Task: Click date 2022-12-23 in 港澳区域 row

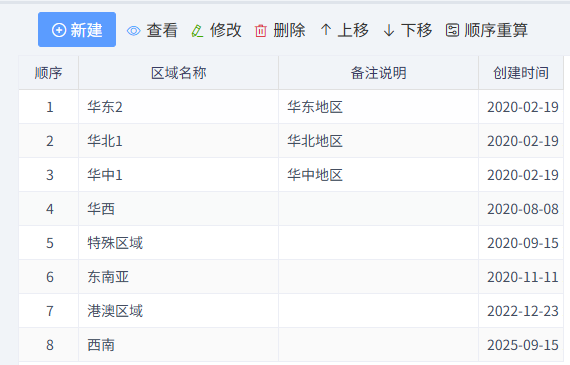Action: (523, 311)
